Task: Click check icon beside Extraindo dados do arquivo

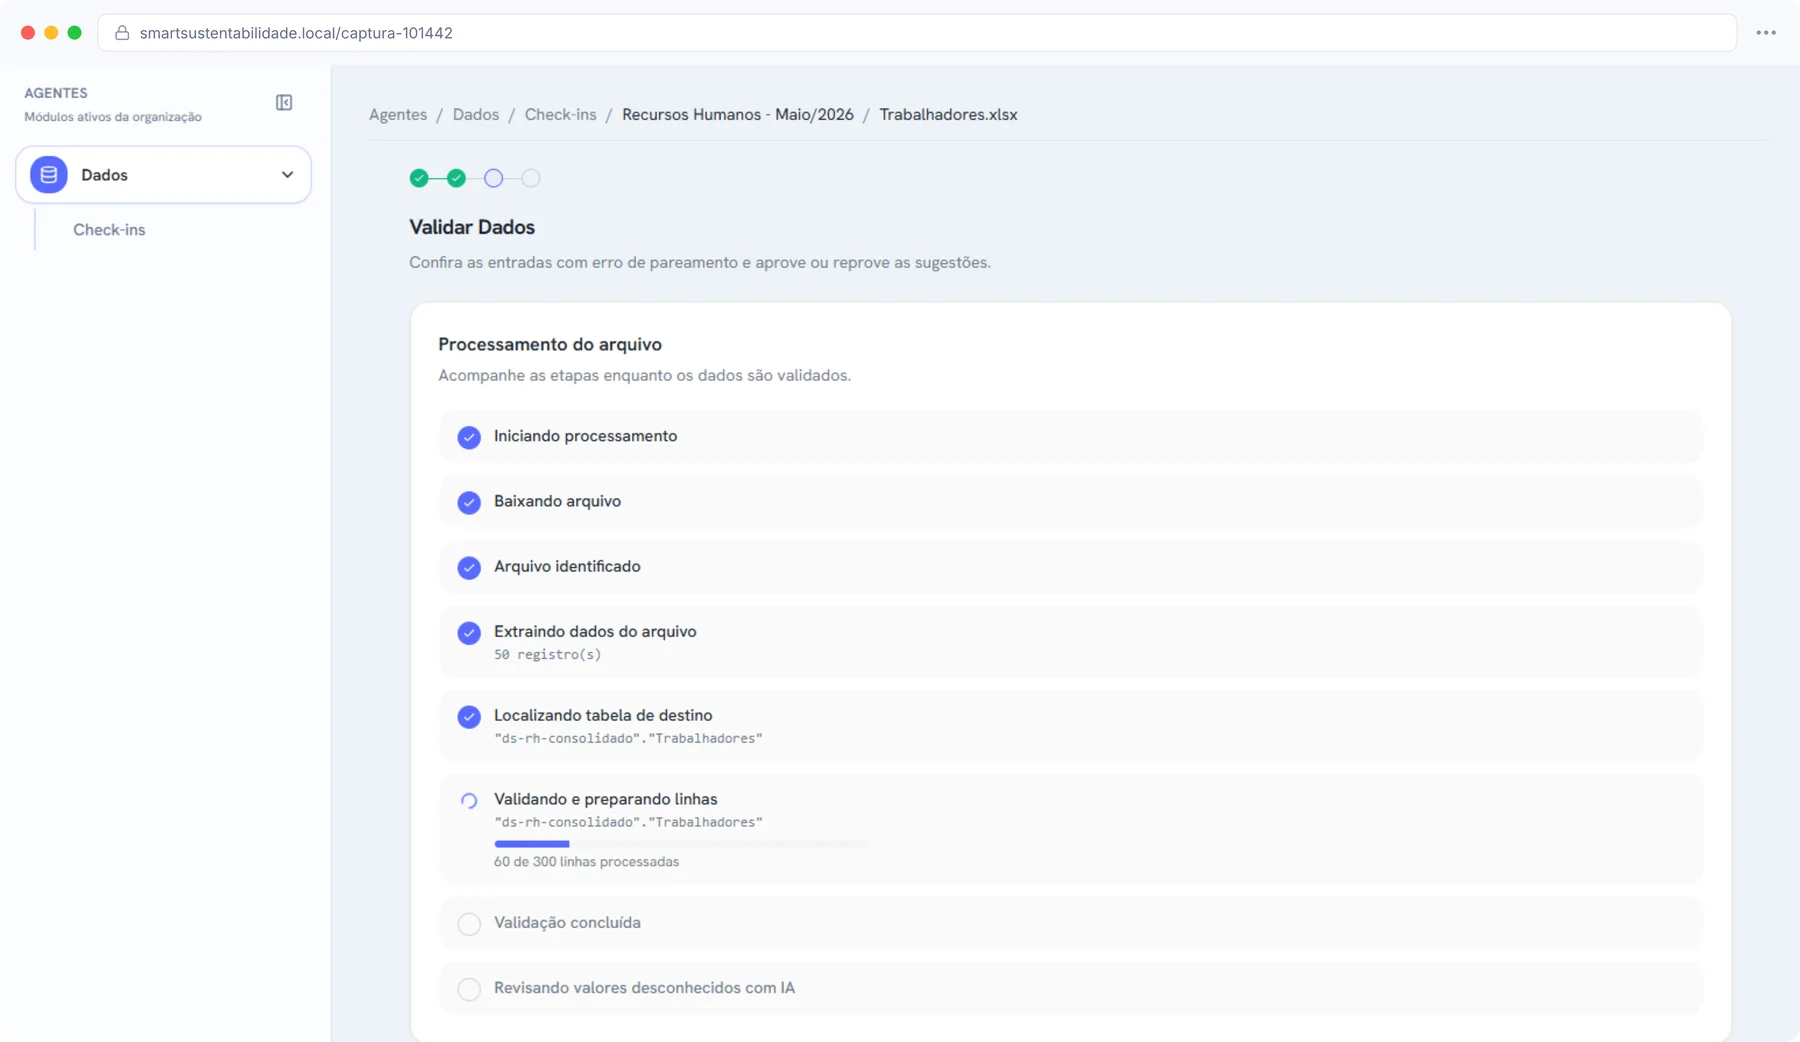Action: point(469,633)
